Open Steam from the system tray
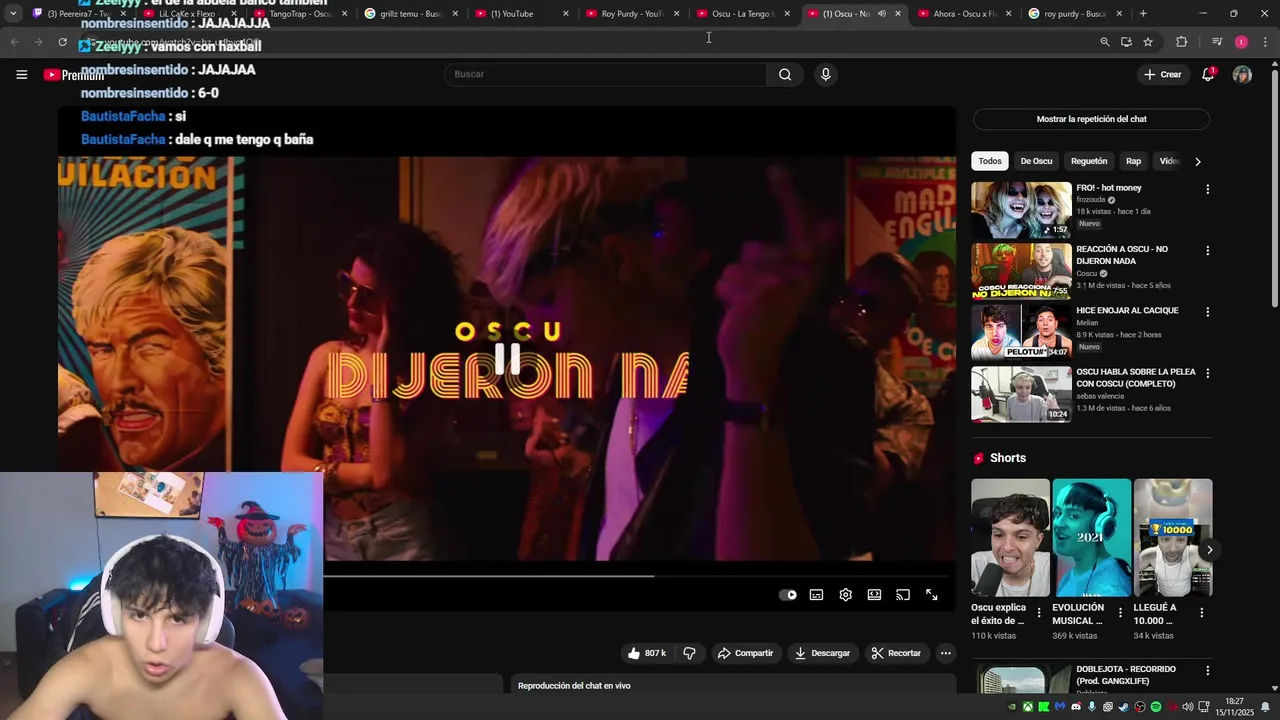 pyautogui.click(x=1124, y=706)
